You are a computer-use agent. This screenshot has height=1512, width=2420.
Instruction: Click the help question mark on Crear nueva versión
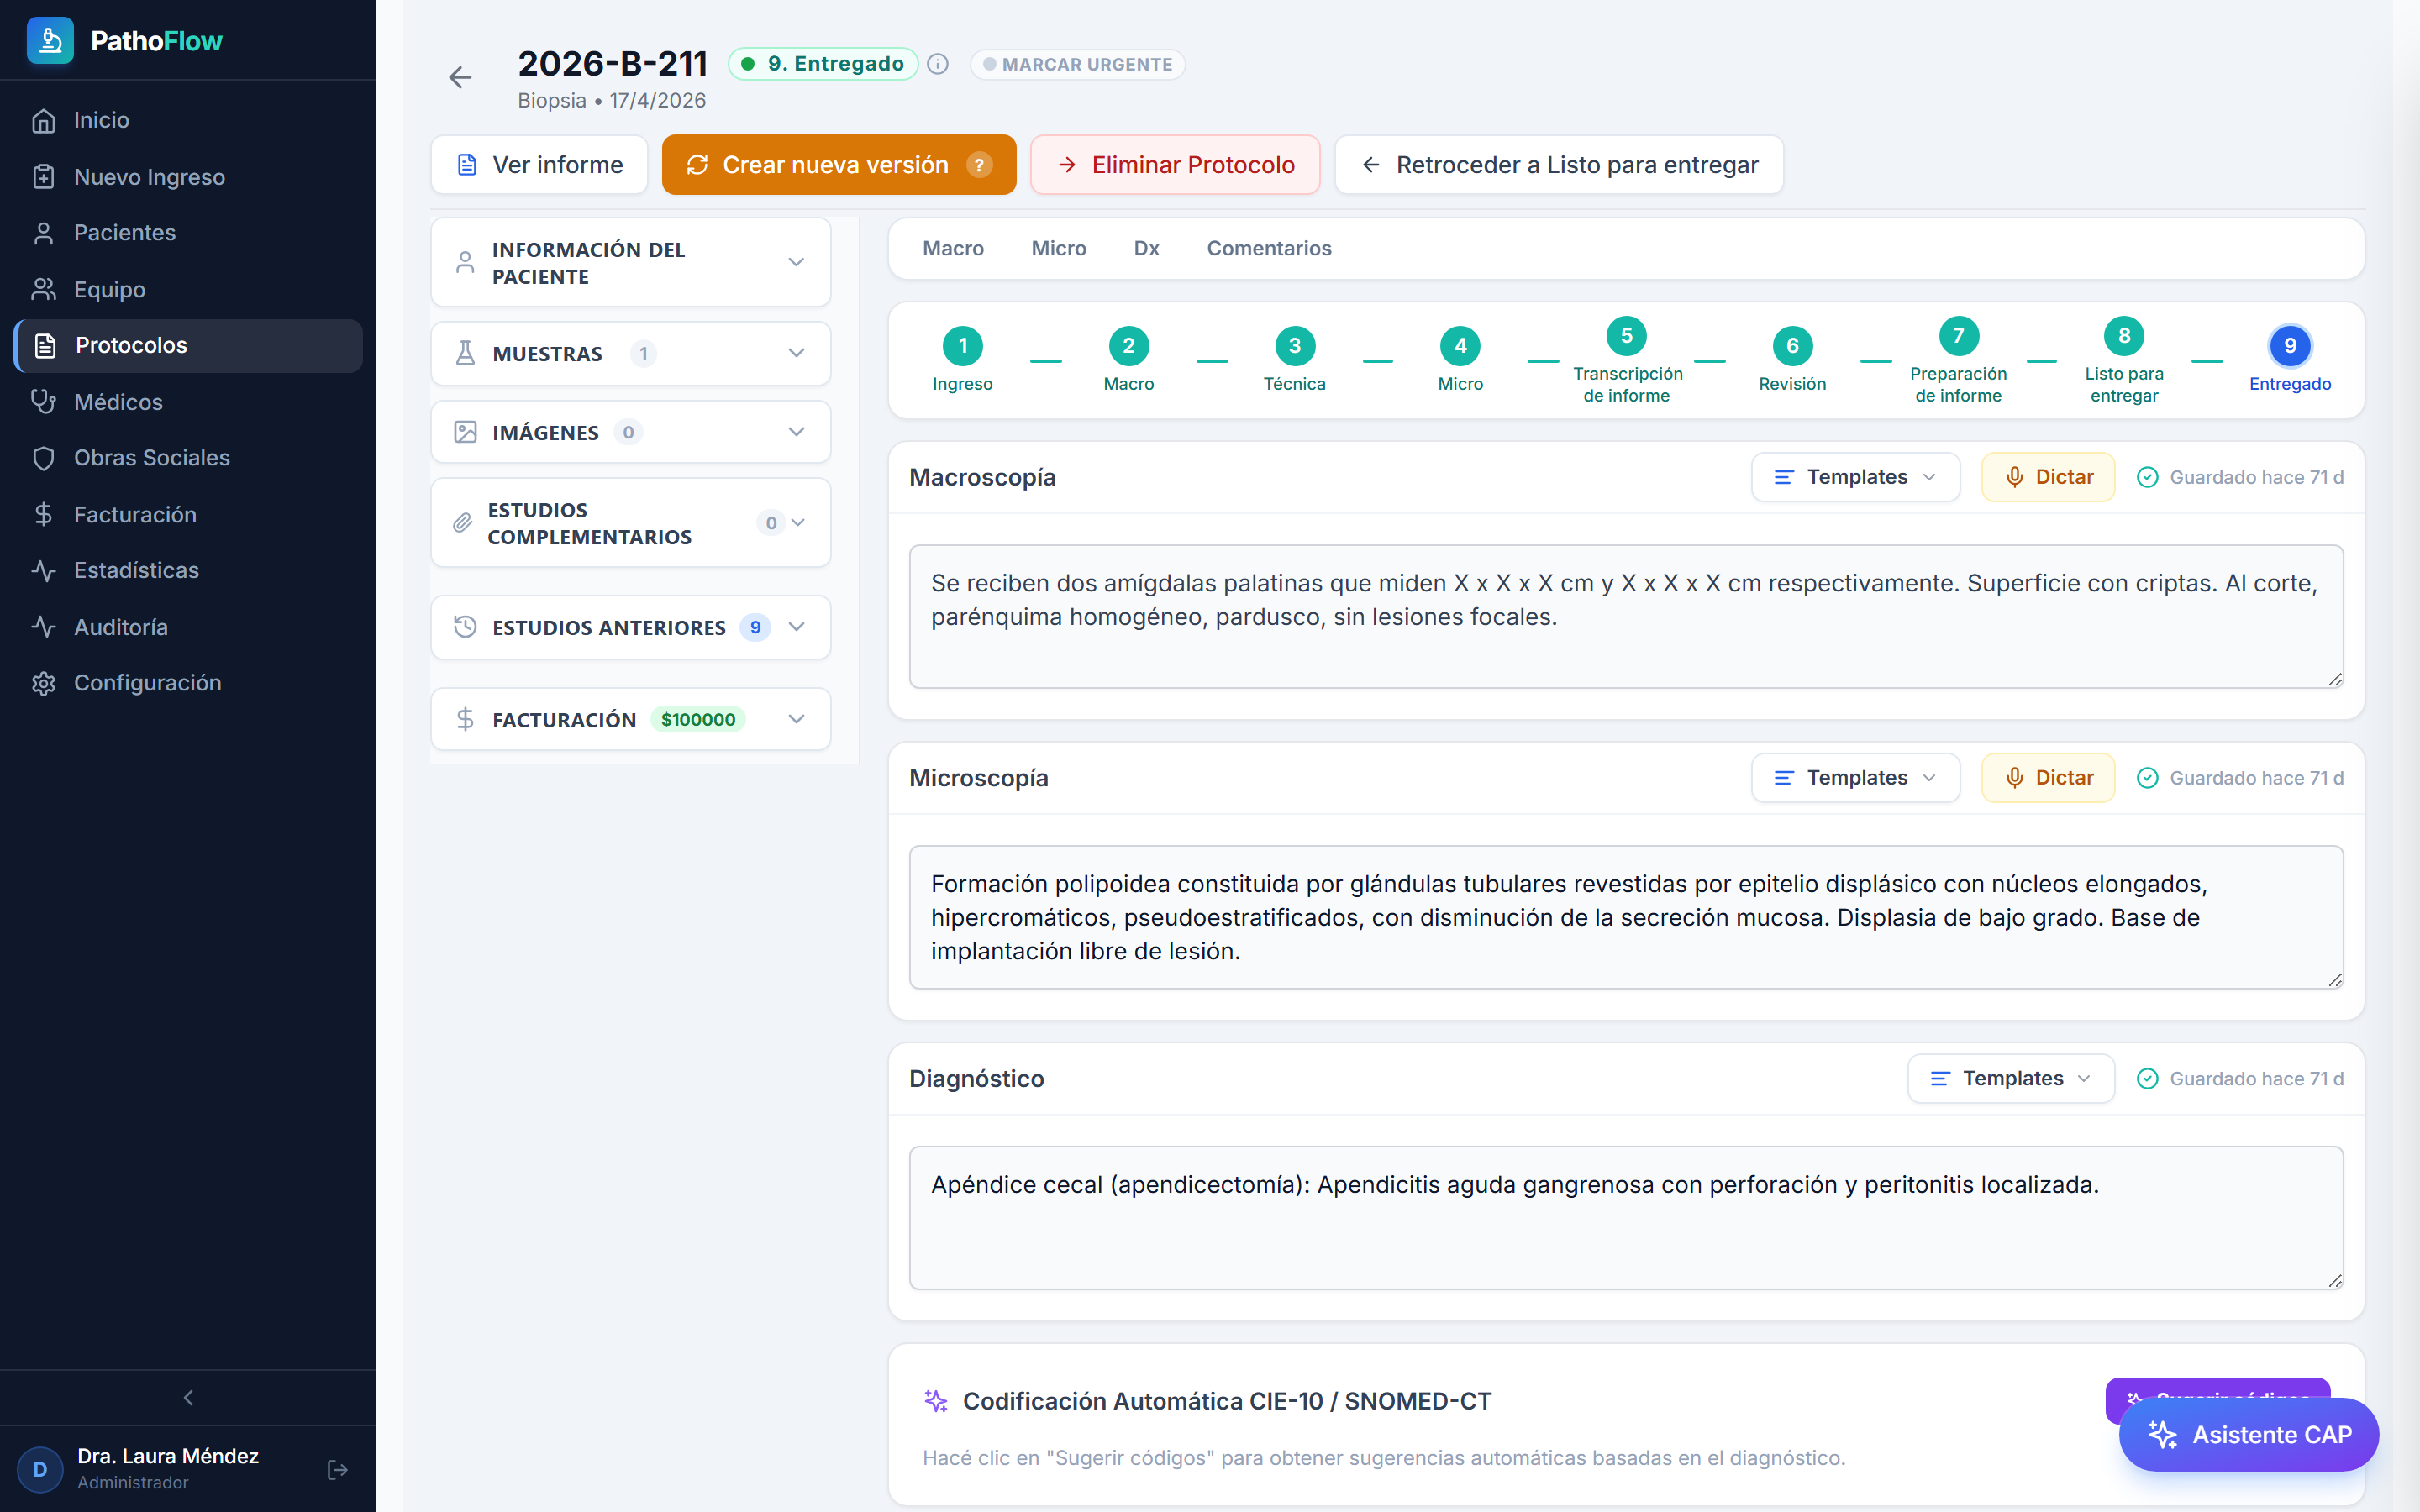[979, 165]
